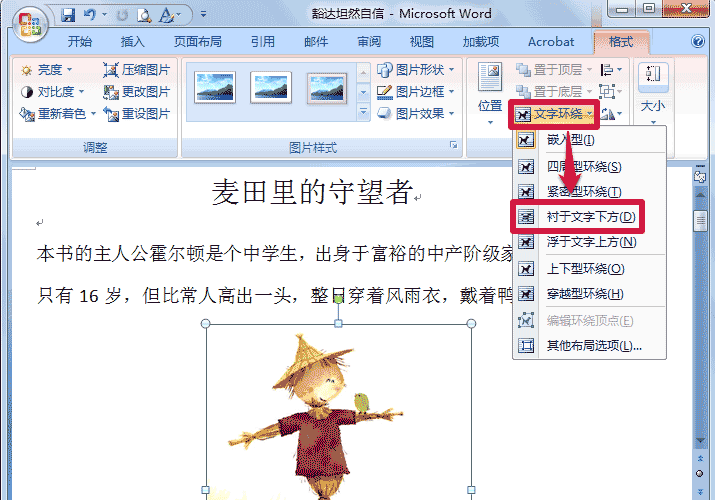715x500 pixels.
Task: Select the 邮件 tab
Action: (316, 42)
